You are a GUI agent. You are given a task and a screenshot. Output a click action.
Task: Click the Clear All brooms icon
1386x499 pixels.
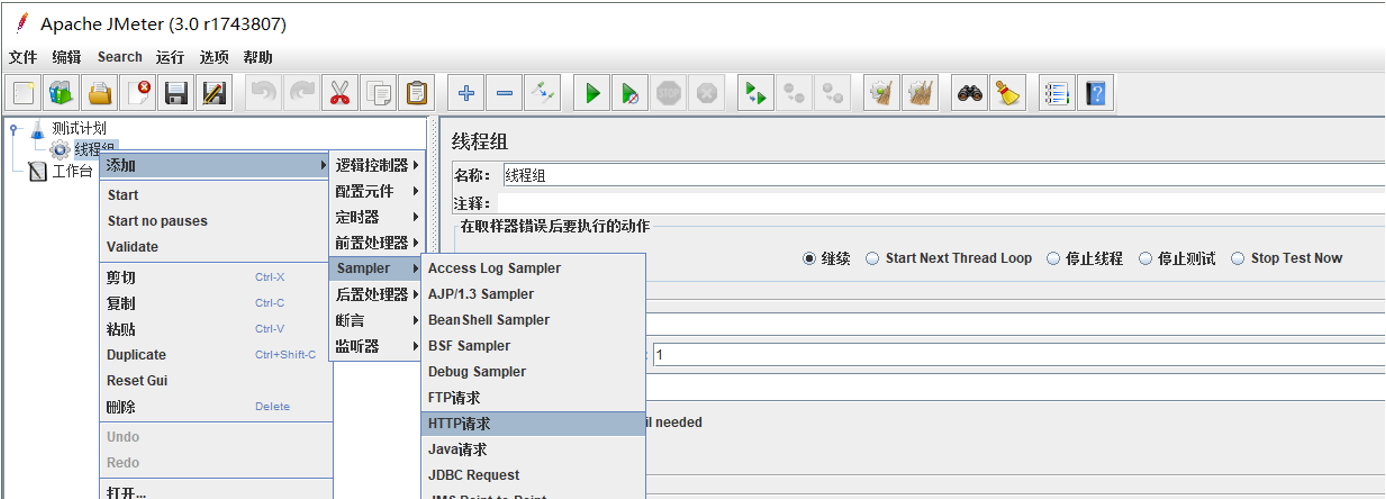920,94
